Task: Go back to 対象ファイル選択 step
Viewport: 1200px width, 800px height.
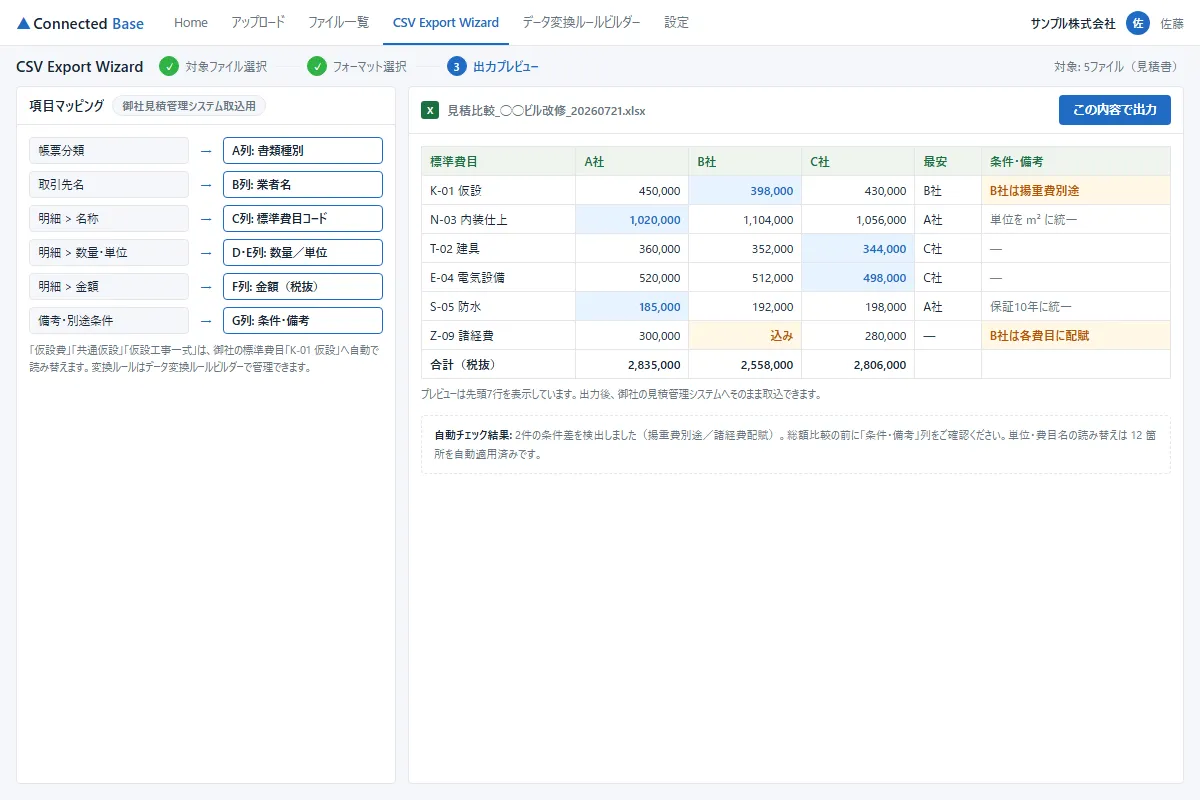Action: 226,67
